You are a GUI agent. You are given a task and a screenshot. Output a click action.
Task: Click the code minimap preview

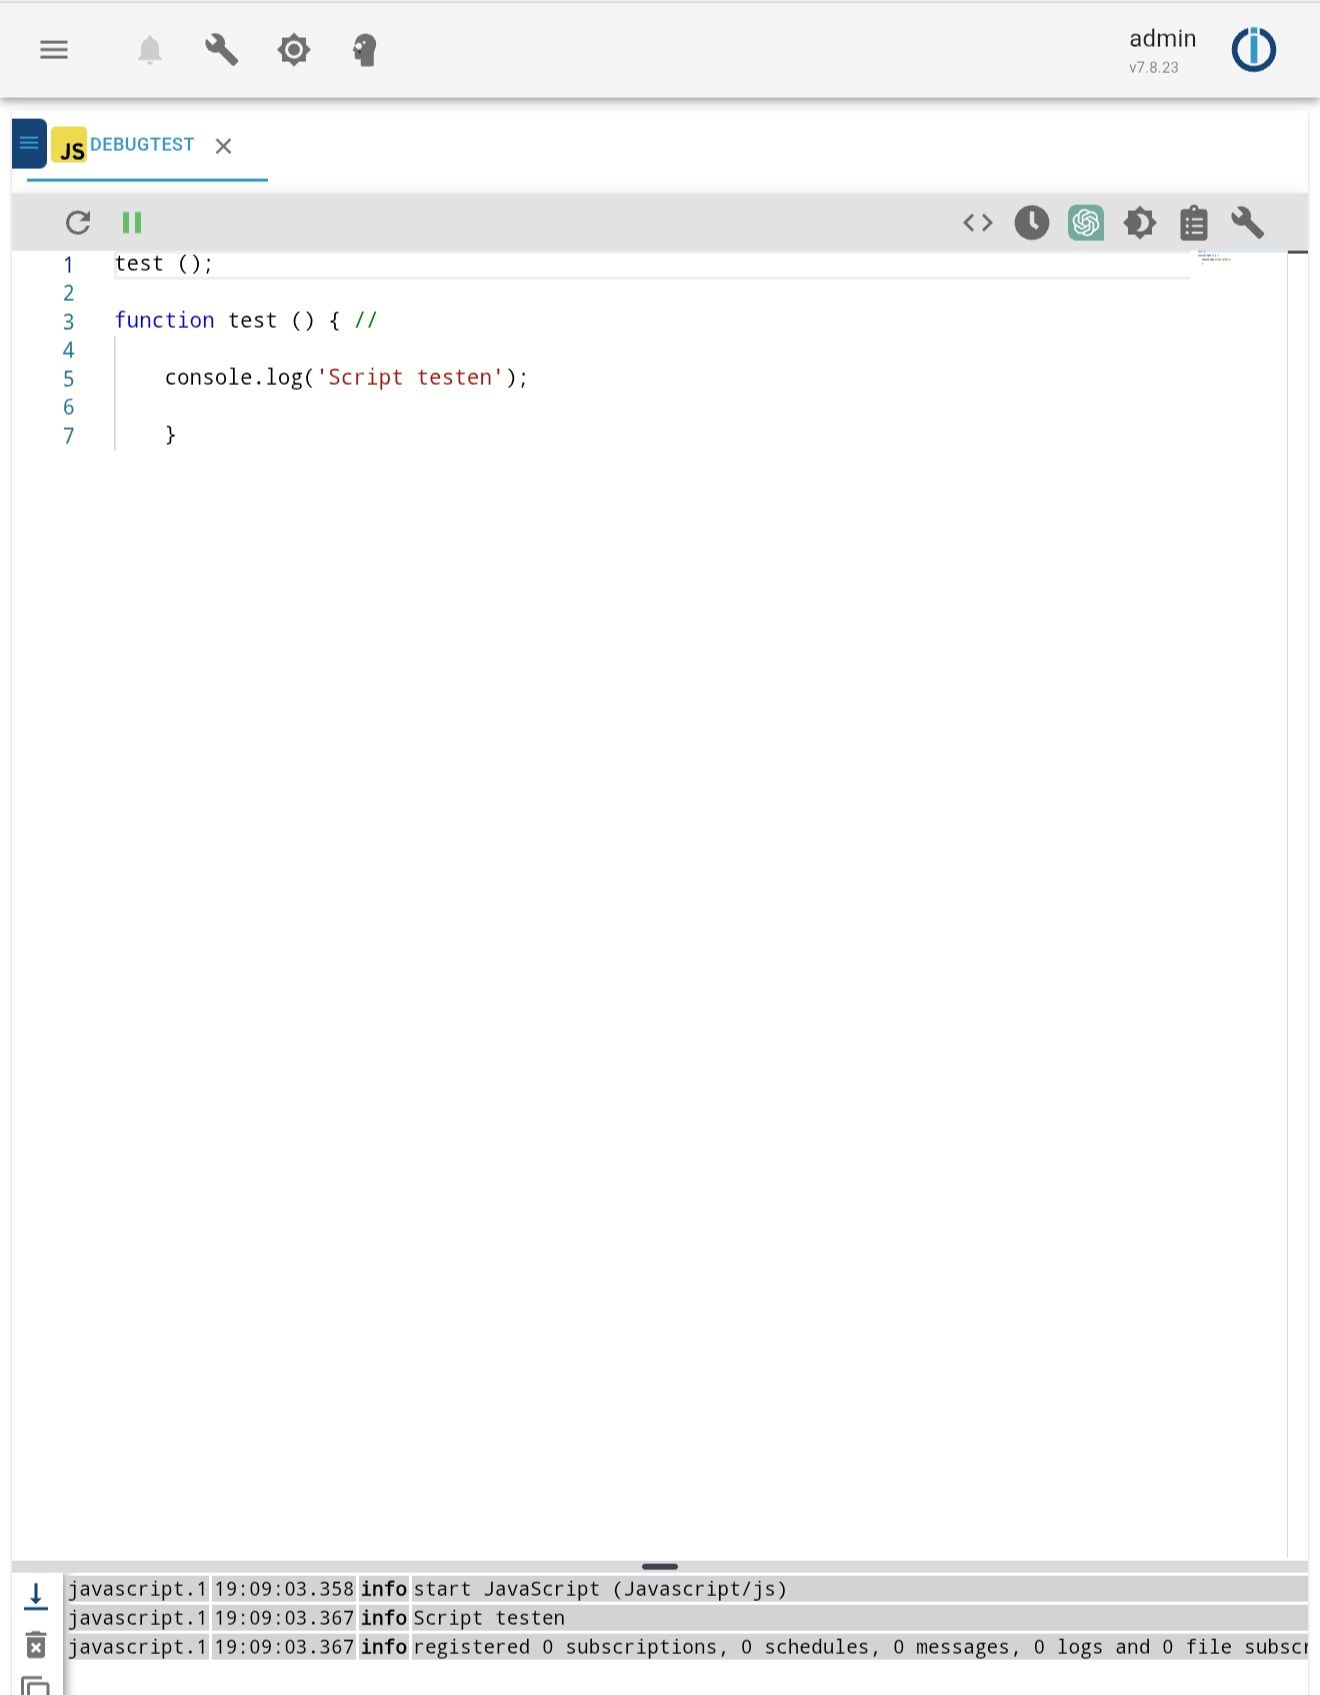click(x=1215, y=258)
